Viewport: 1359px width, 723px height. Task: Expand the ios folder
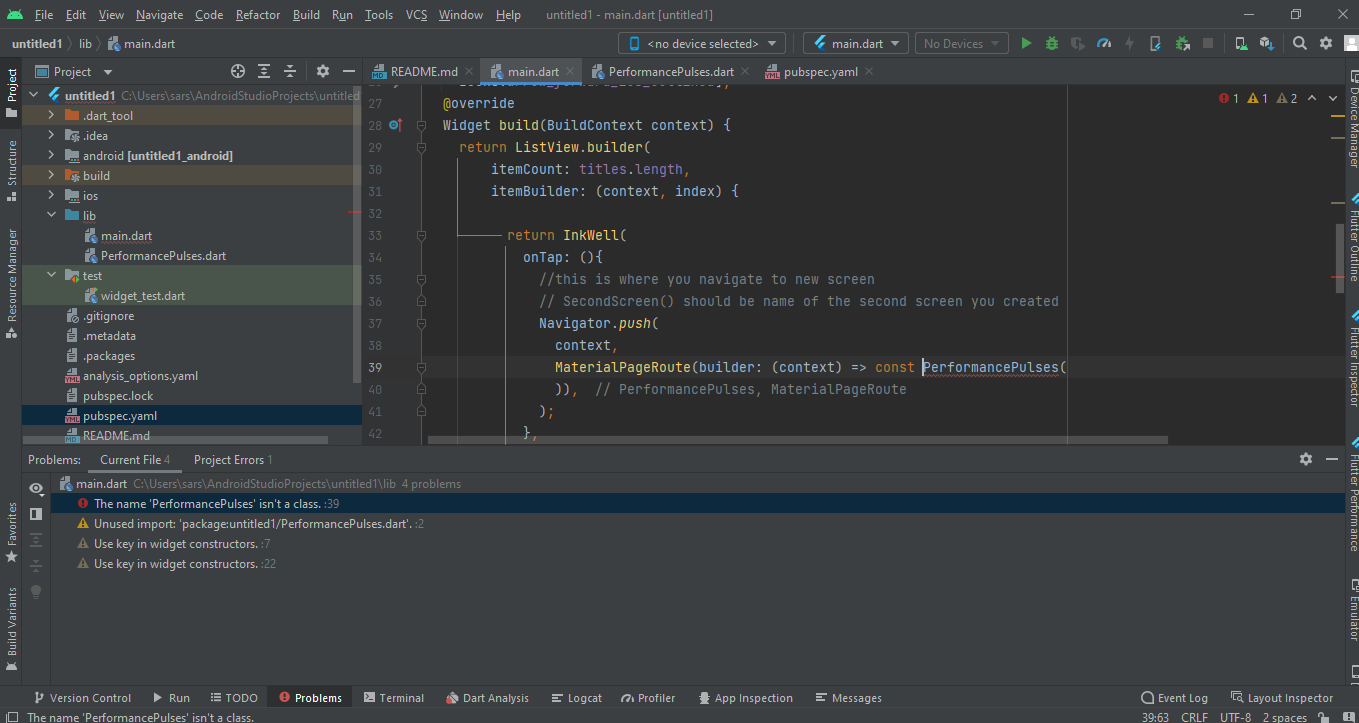tap(51, 195)
